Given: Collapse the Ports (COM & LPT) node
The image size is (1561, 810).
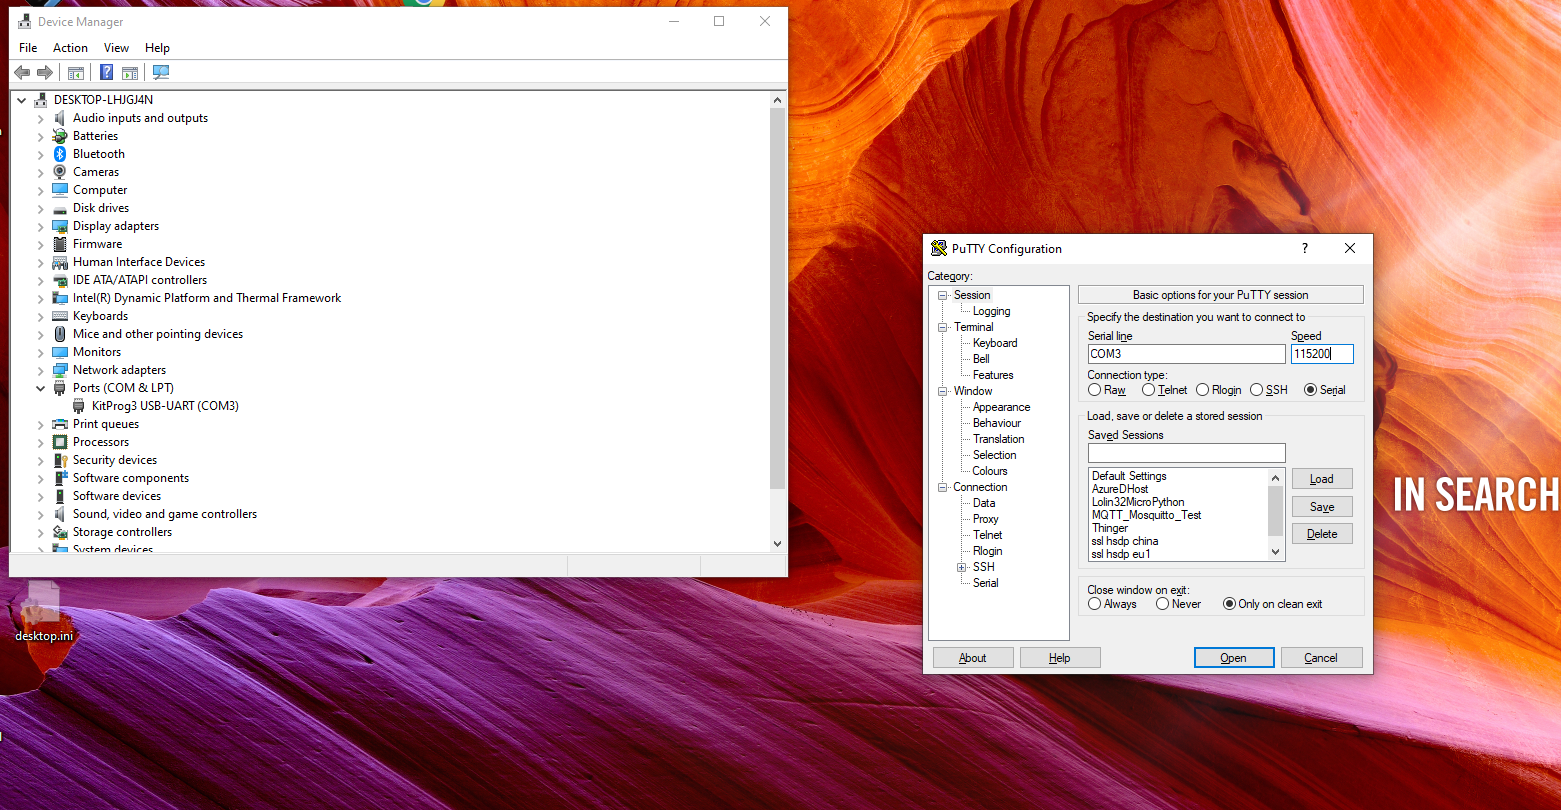Looking at the screenshot, I should click(41, 388).
